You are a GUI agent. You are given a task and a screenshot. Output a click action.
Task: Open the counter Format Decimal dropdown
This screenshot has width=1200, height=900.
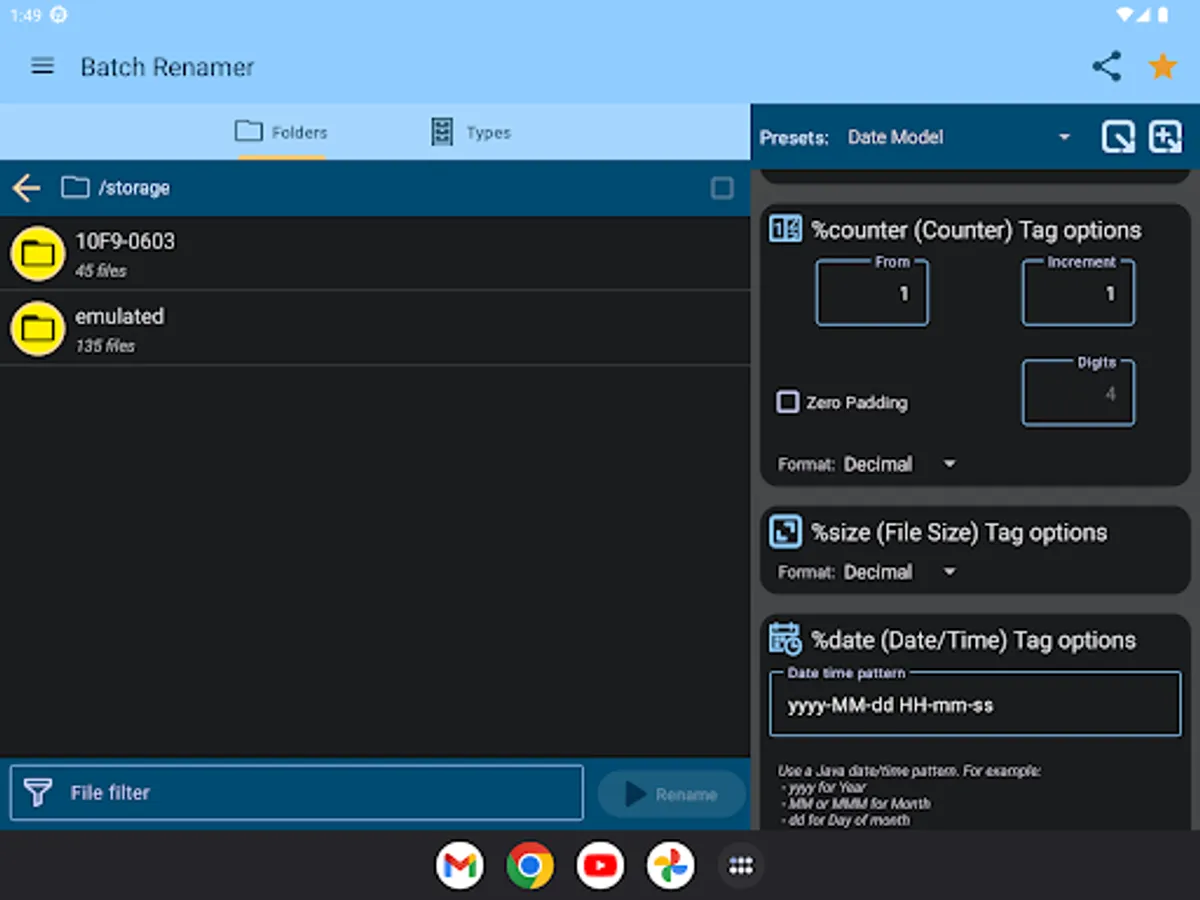point(899,464)
